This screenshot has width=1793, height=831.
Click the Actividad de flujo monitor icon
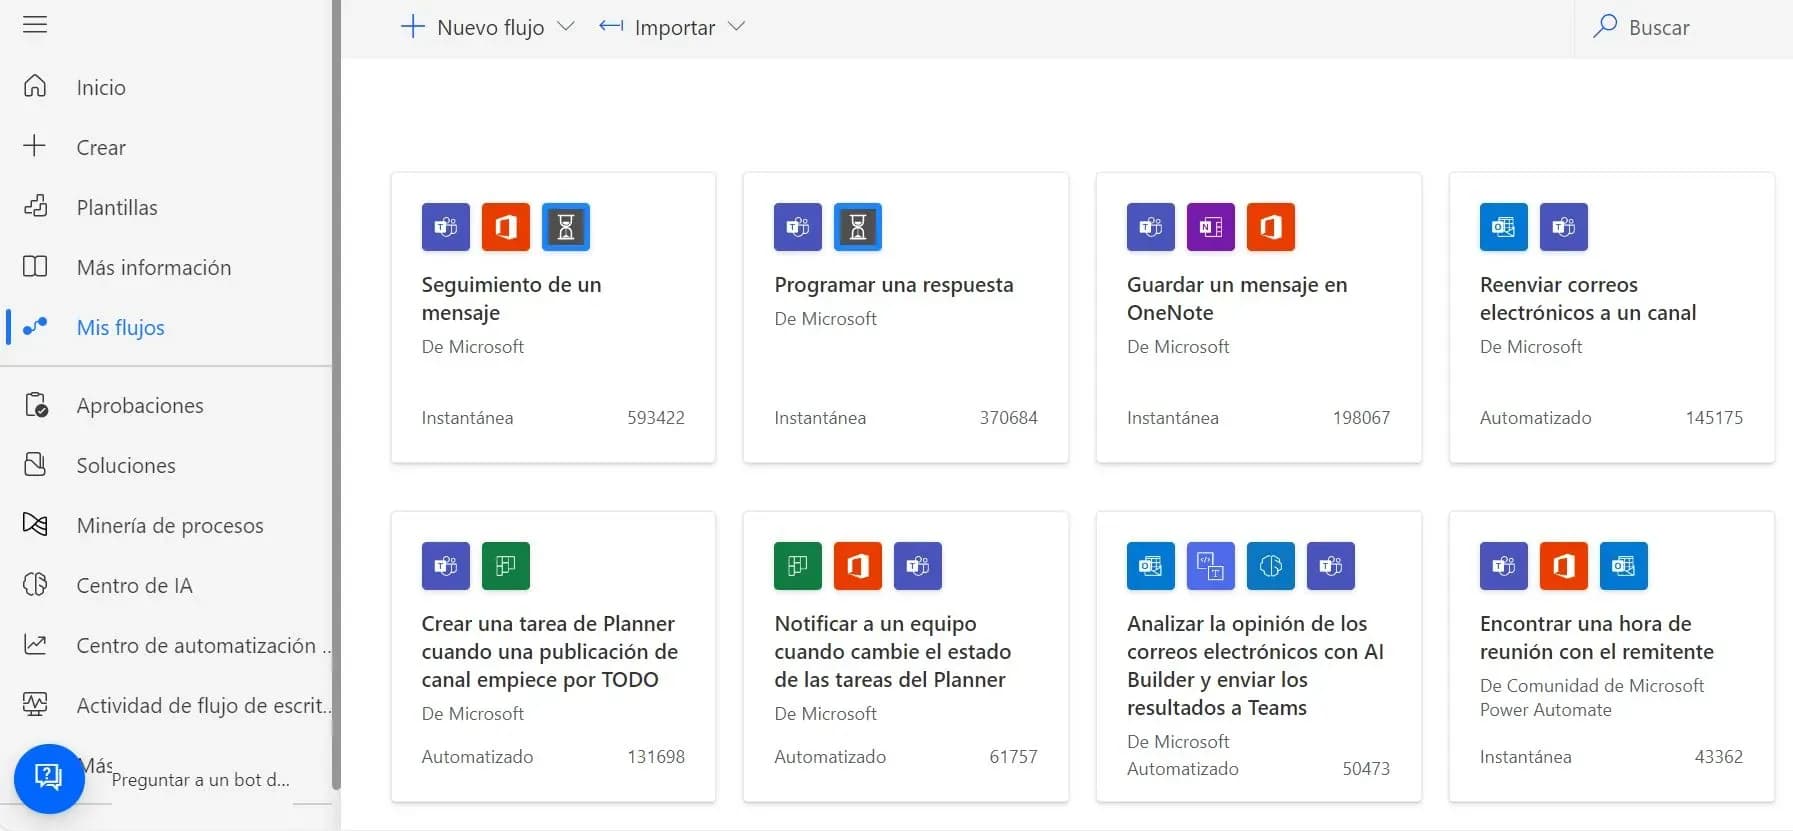pos(35,704)
